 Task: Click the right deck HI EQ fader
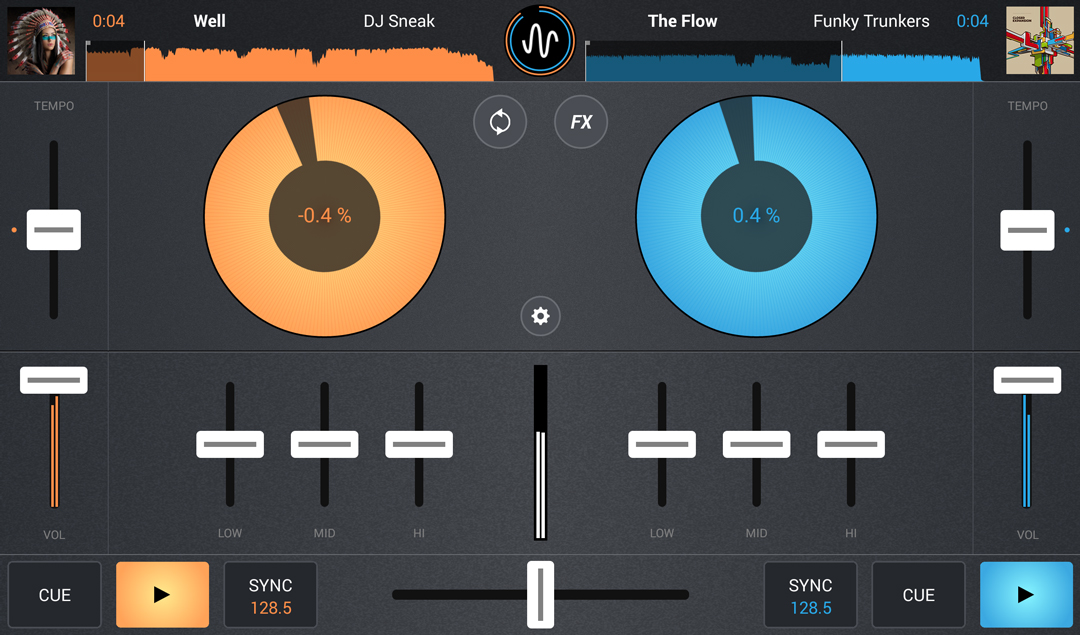[851, 444]
